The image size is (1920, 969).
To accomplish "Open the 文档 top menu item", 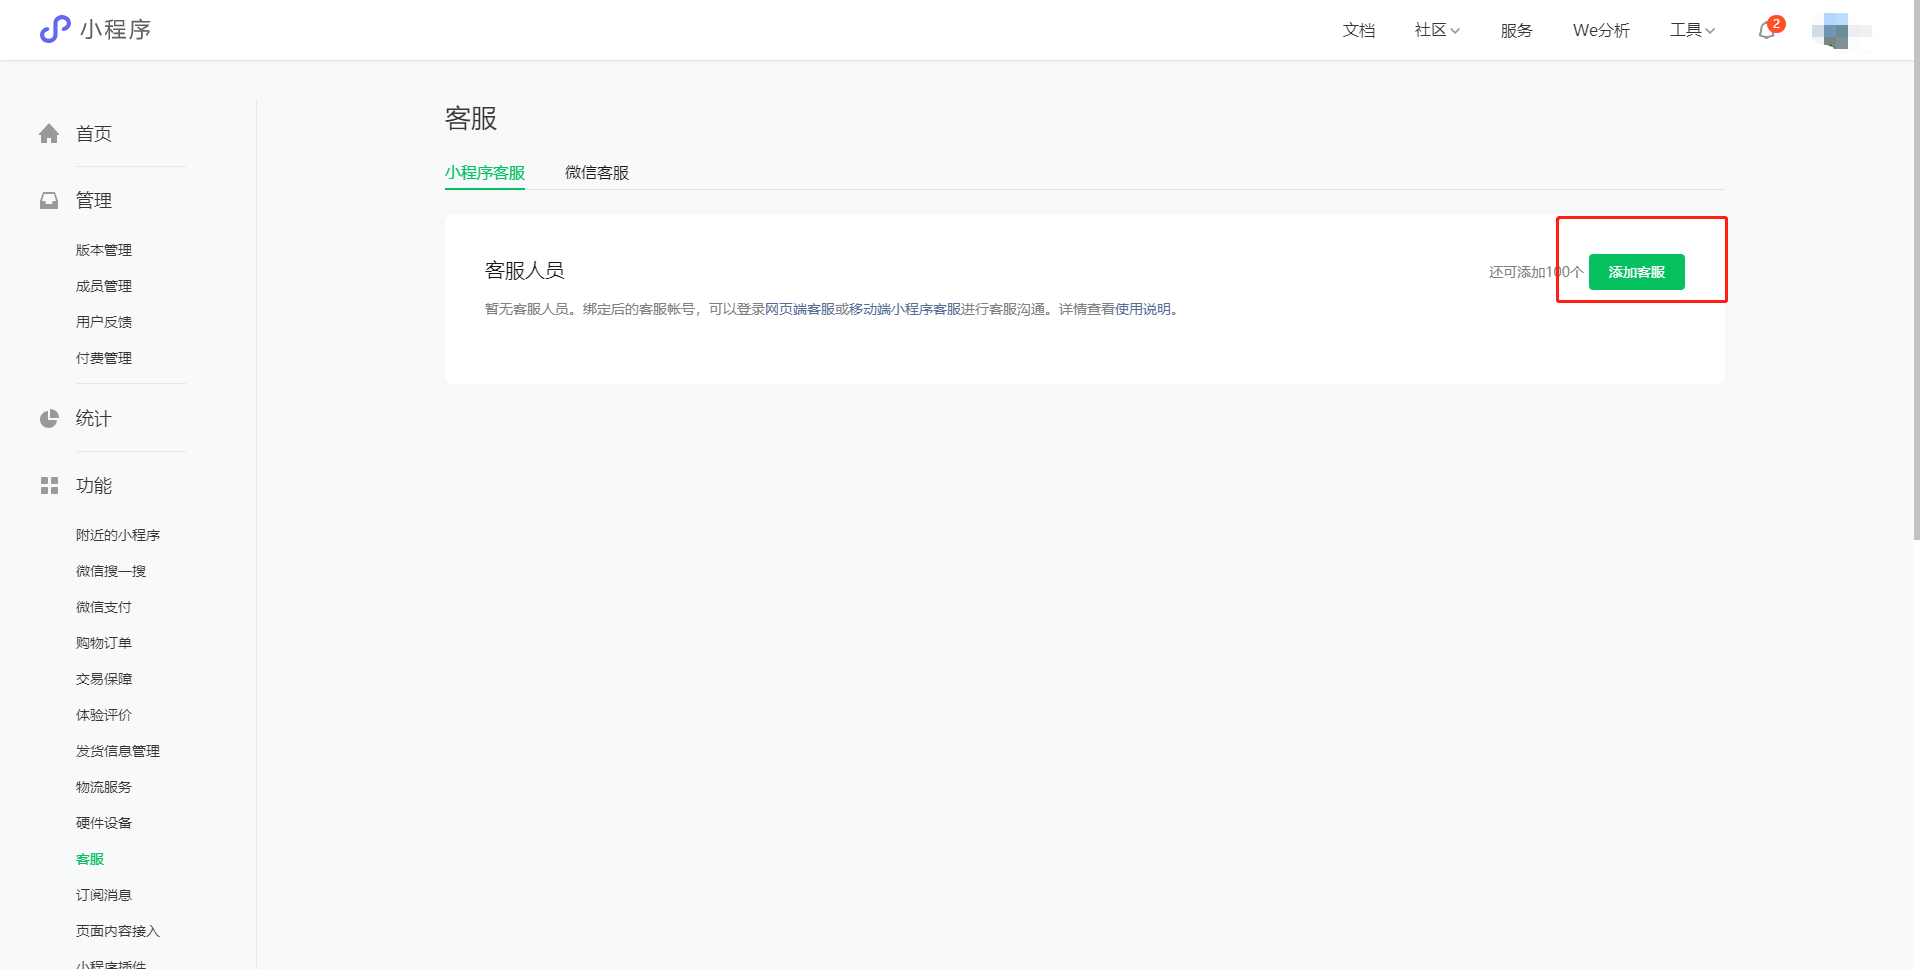I will pyautogui.click(x=1358, y=30).
